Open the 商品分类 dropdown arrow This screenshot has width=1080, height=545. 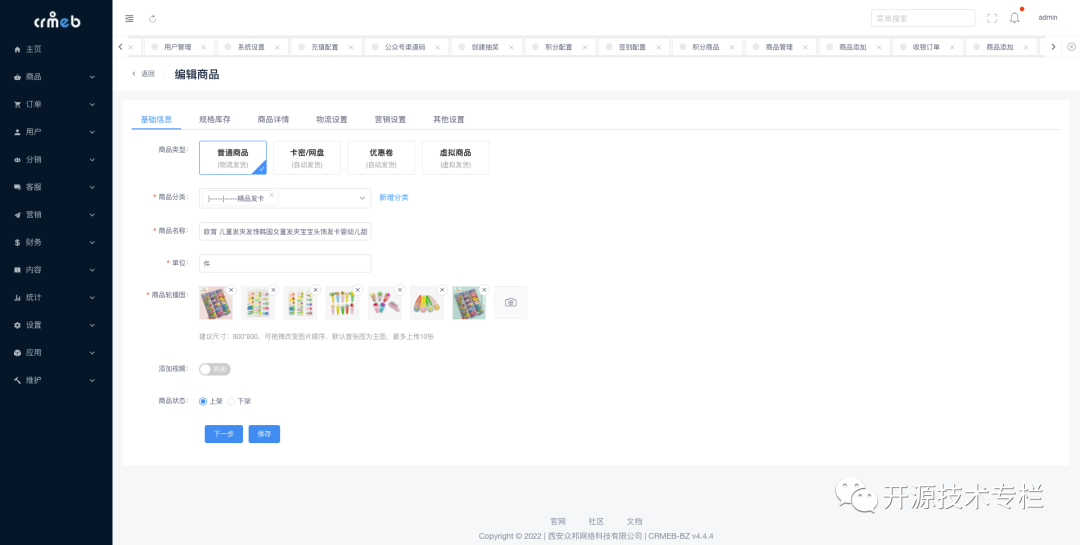[x=362, y=198]
